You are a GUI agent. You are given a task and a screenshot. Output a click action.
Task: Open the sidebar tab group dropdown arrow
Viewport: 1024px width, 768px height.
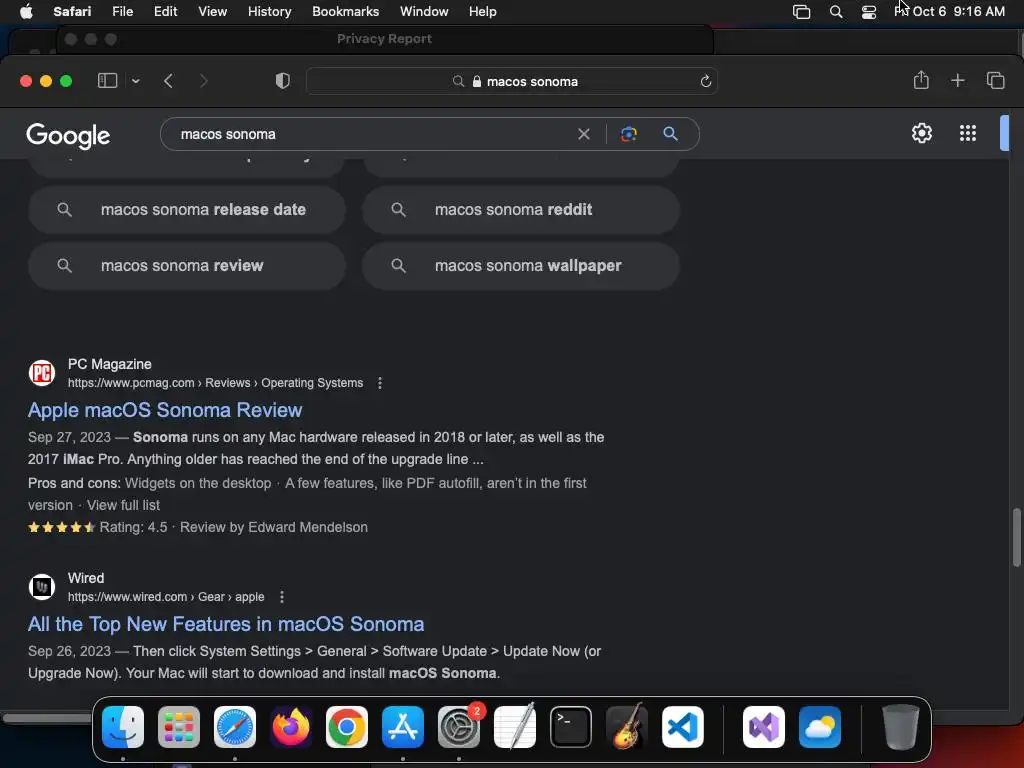(136, 81)
